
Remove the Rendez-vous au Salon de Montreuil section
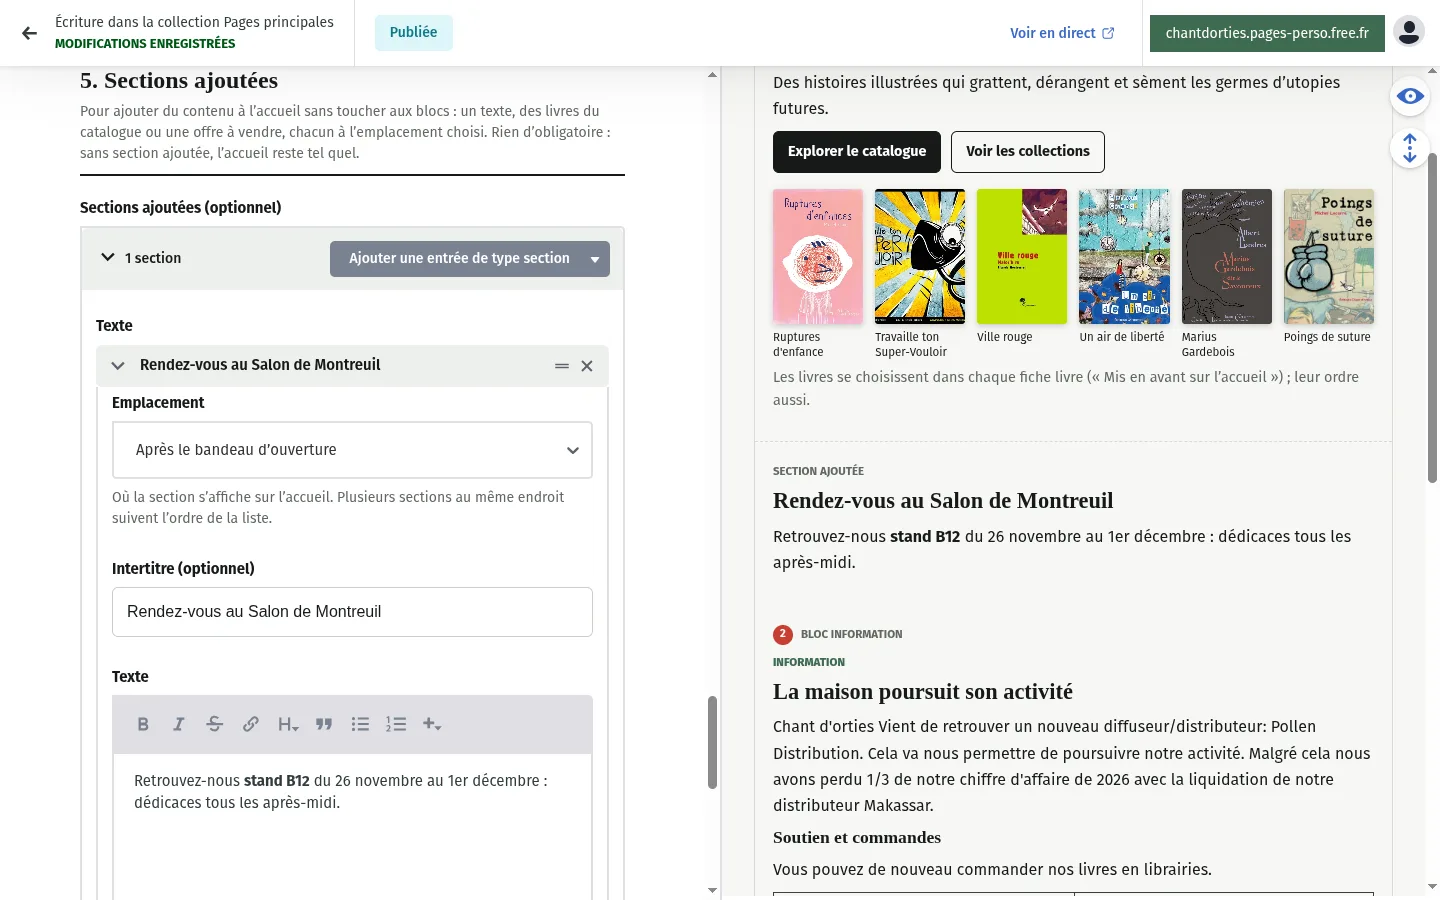click(587, 366)
